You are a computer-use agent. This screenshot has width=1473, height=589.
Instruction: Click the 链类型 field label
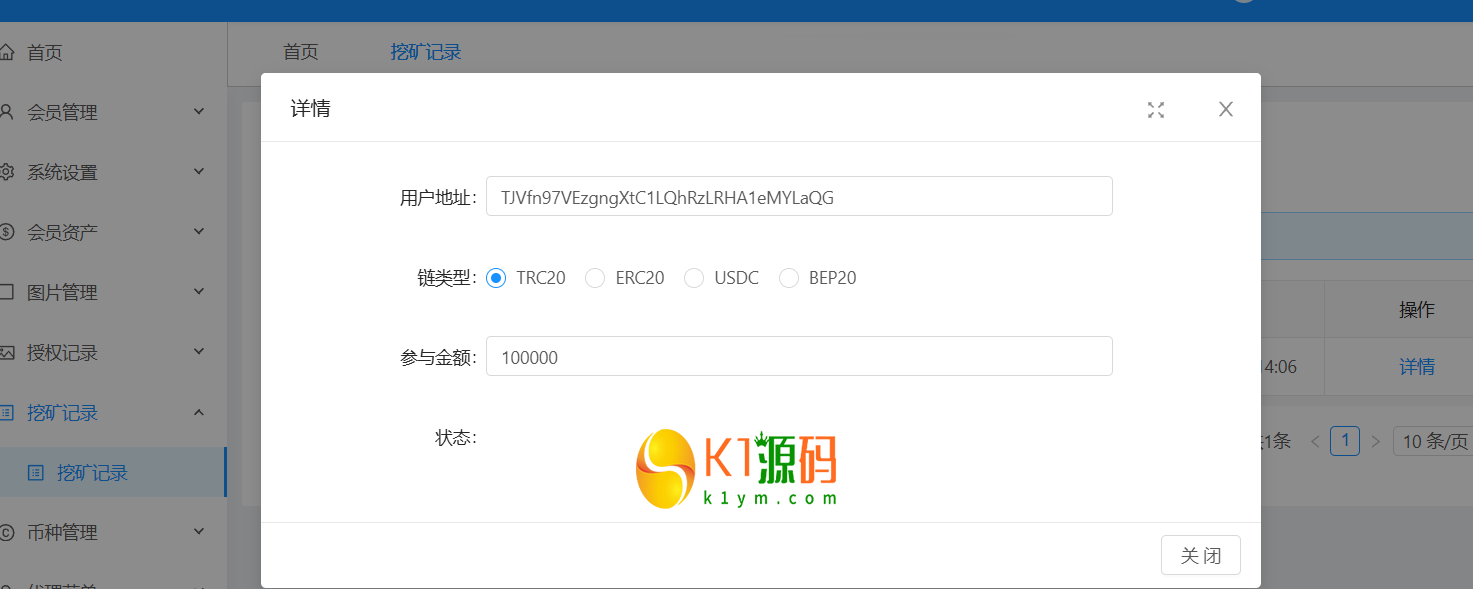click(x=446, y=278)
